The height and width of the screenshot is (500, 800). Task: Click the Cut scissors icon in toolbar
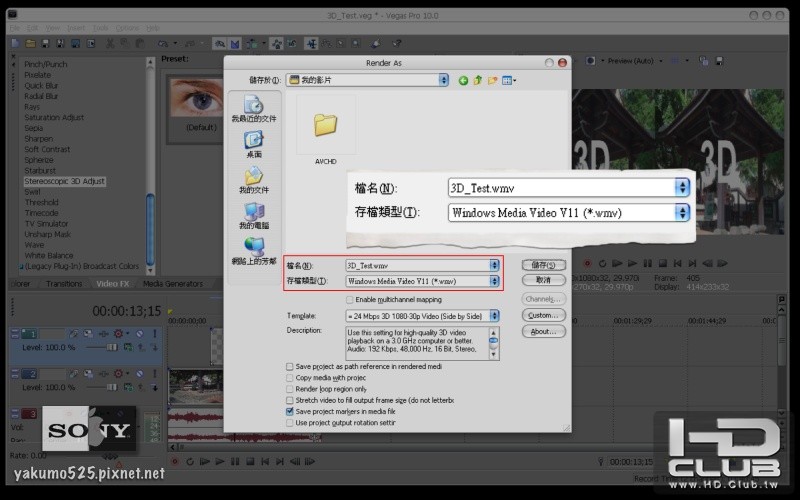coord(110,44)
